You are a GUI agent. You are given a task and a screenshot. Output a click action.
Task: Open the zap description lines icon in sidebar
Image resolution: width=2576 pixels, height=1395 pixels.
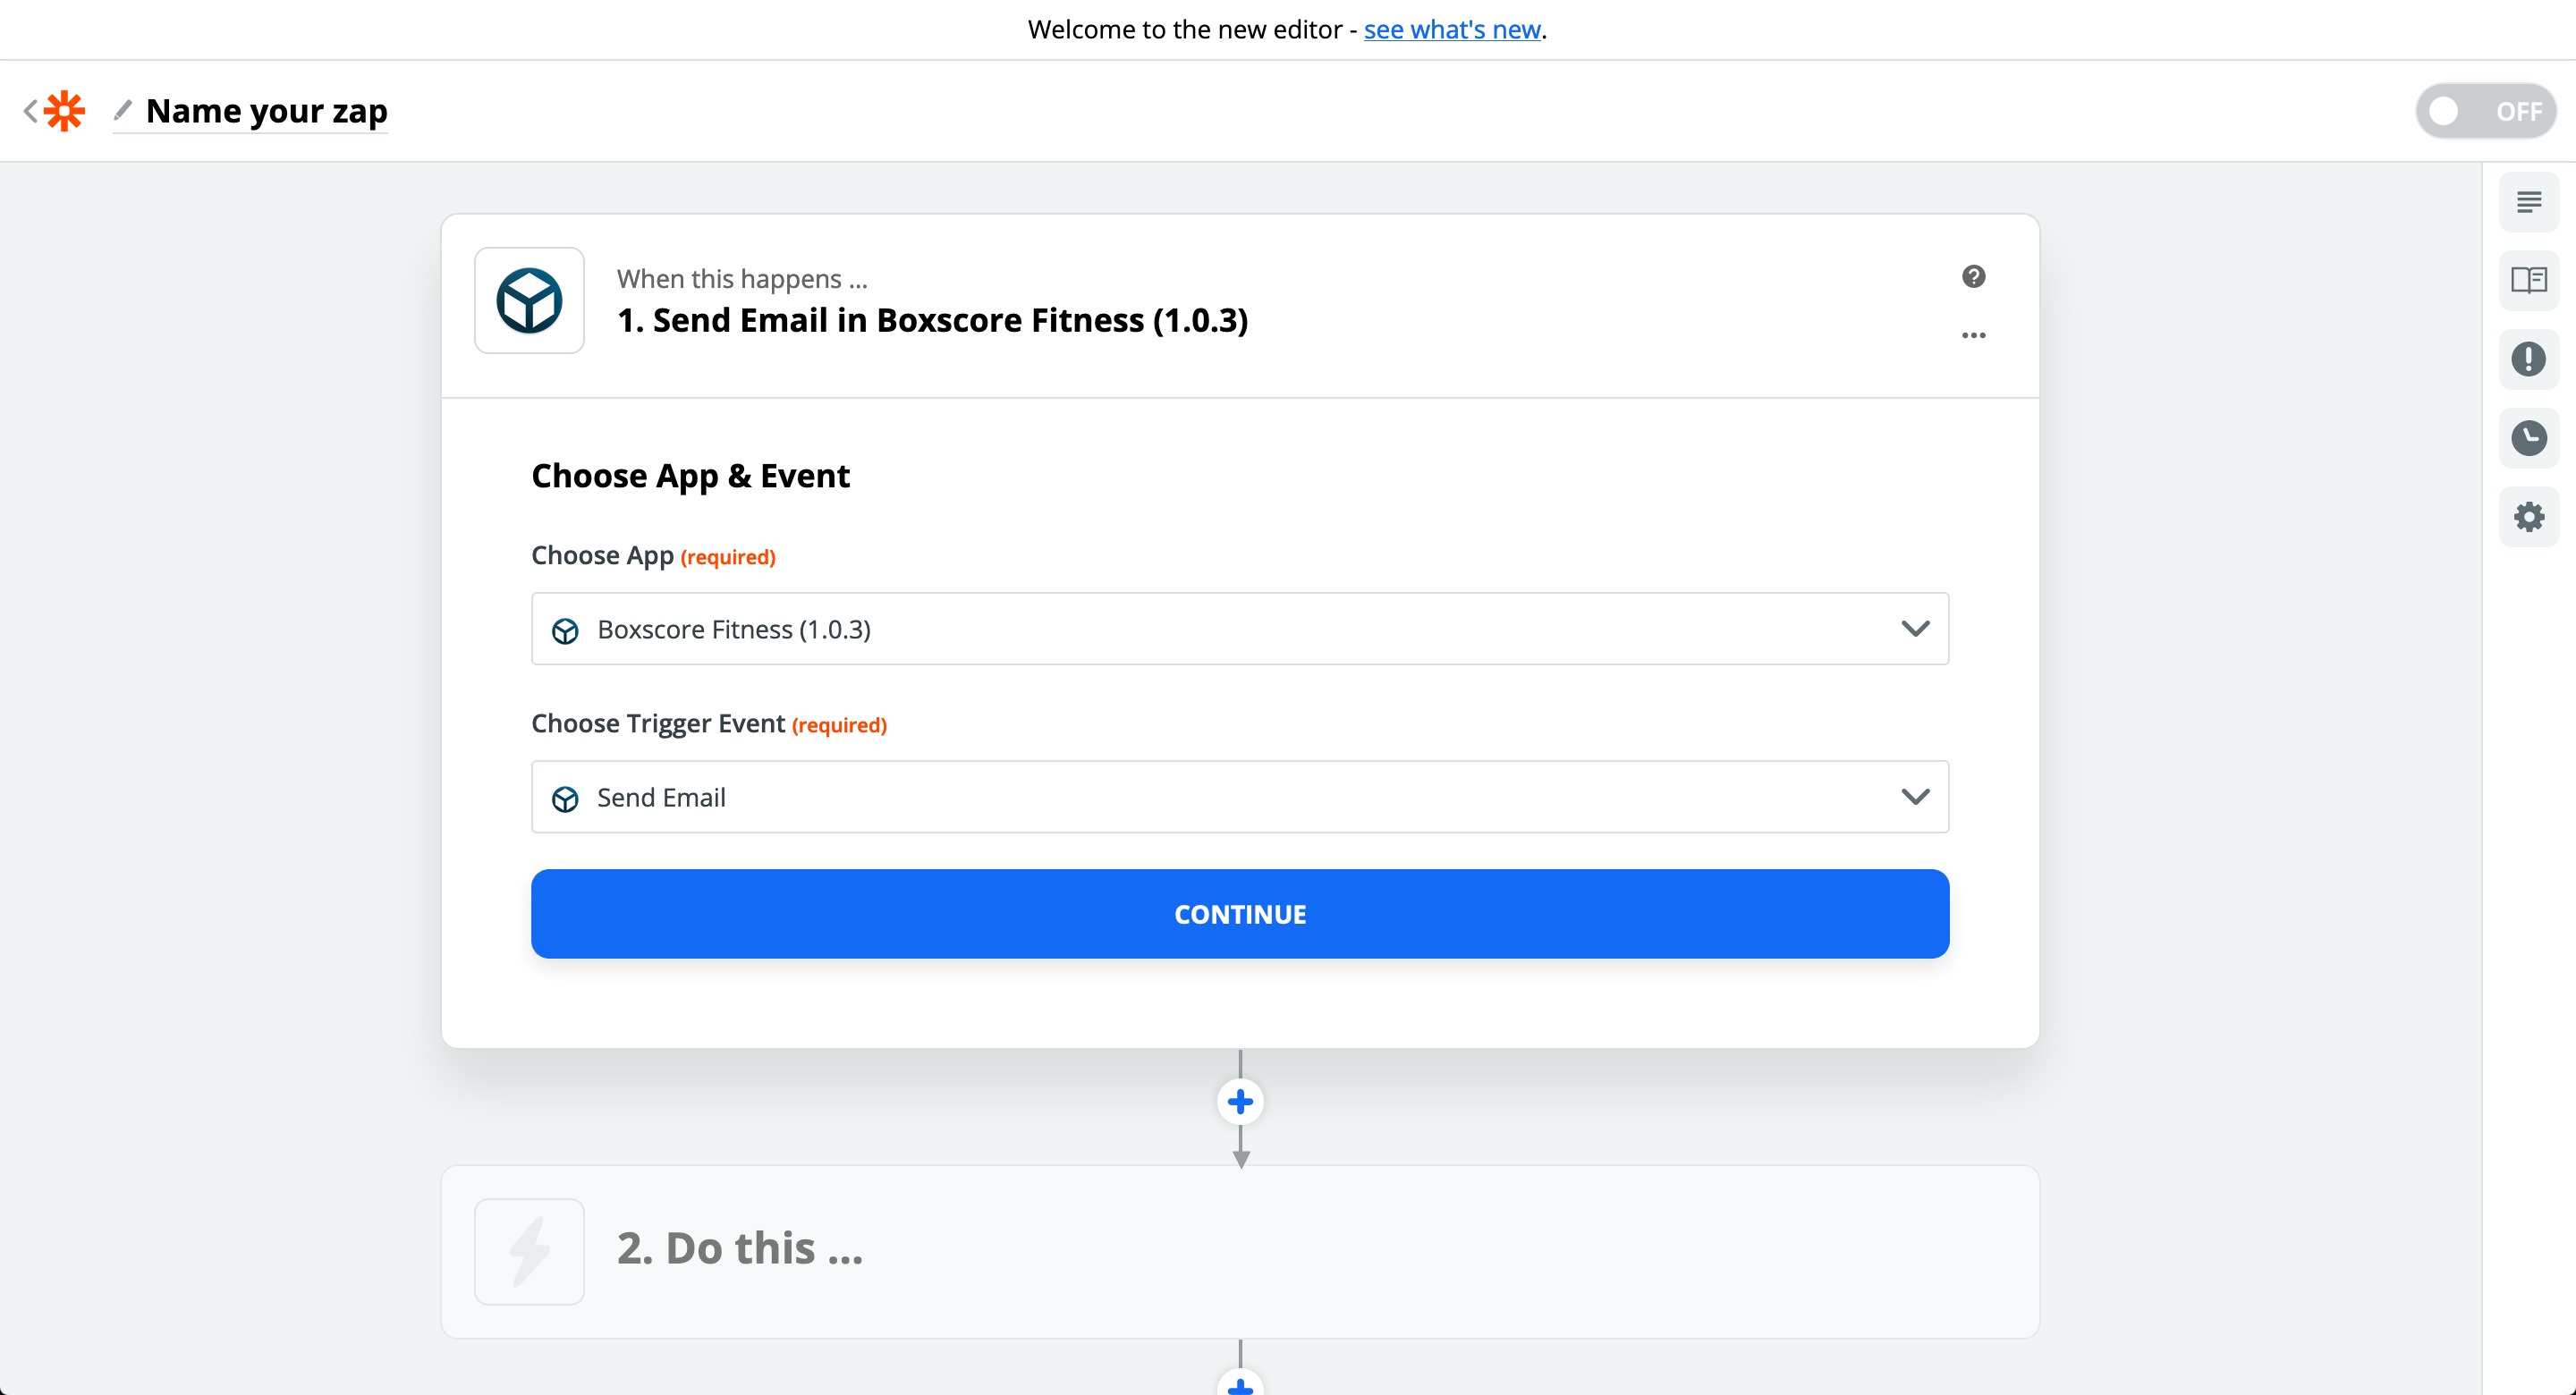click(2529, 202)
